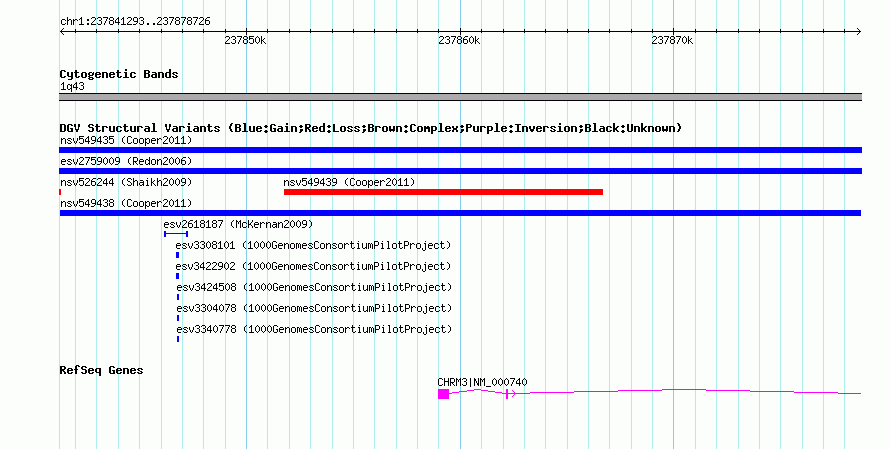
Task: Click the chr1:237841293..237878726 coordinate text
Action: [135, 22]
